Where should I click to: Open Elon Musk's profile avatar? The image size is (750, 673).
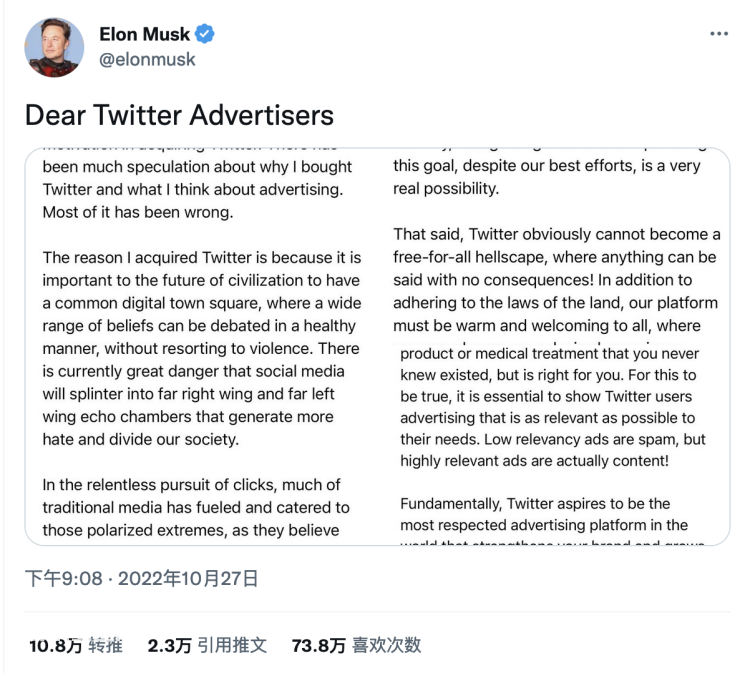54,47
